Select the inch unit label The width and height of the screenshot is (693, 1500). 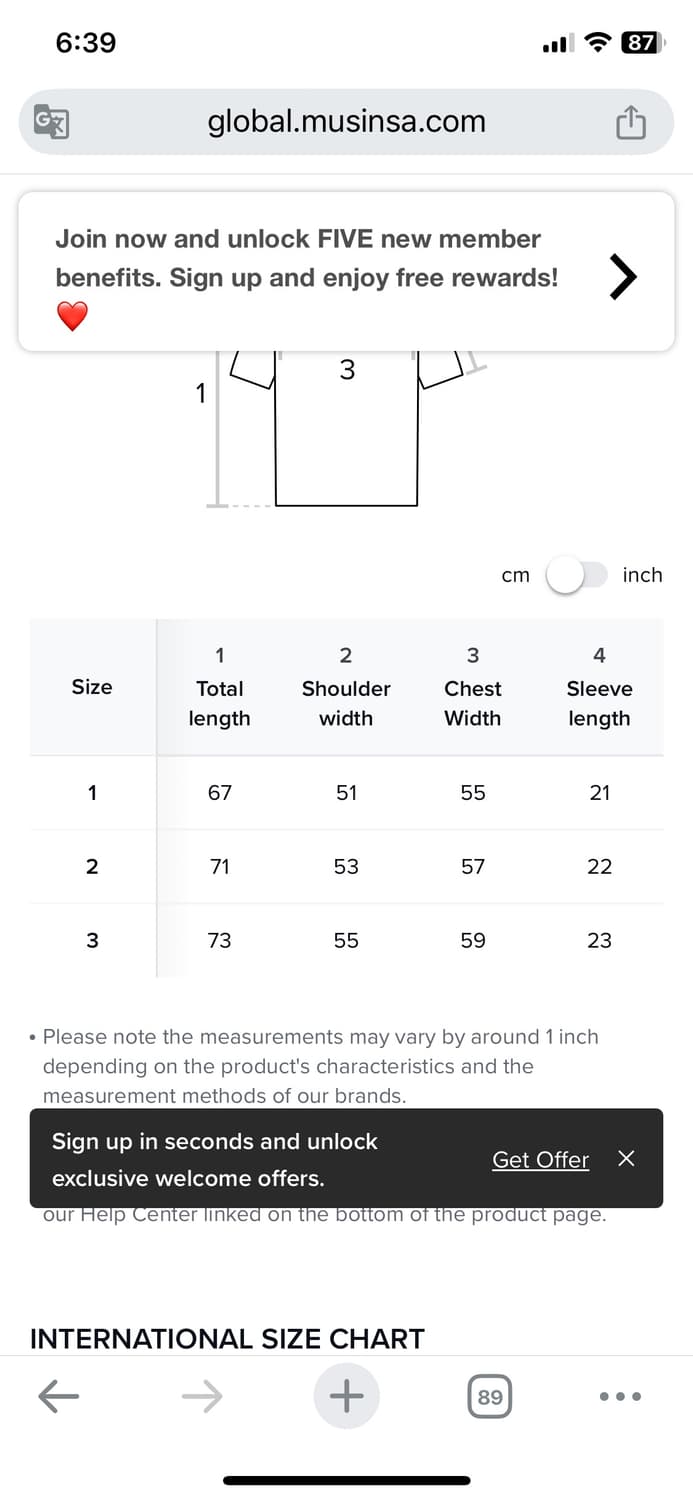tap(642, 575)
